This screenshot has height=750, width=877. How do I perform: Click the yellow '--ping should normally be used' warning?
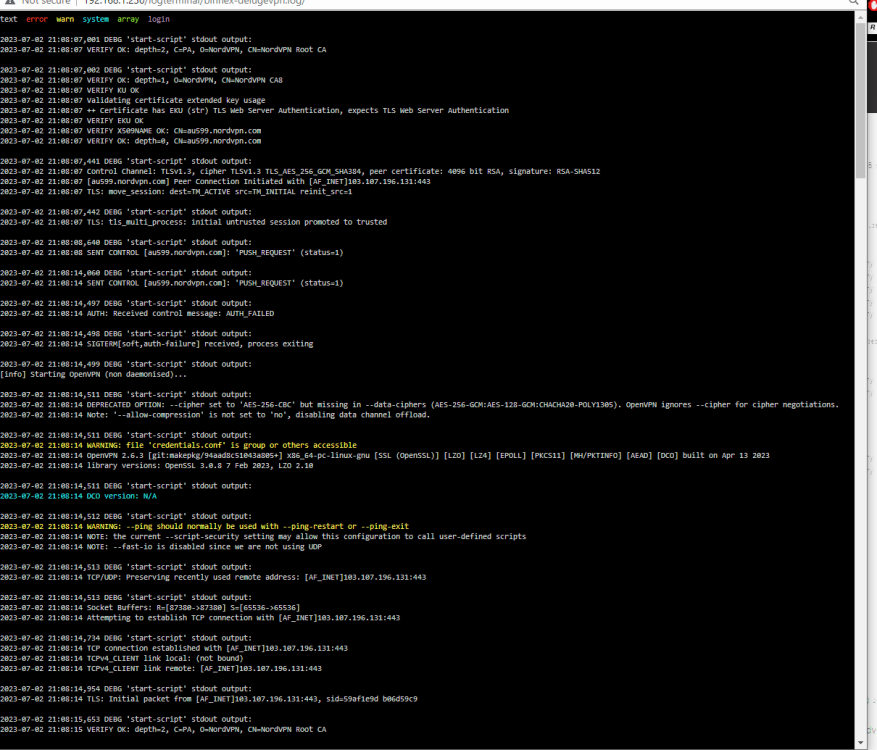click(204, 526)
